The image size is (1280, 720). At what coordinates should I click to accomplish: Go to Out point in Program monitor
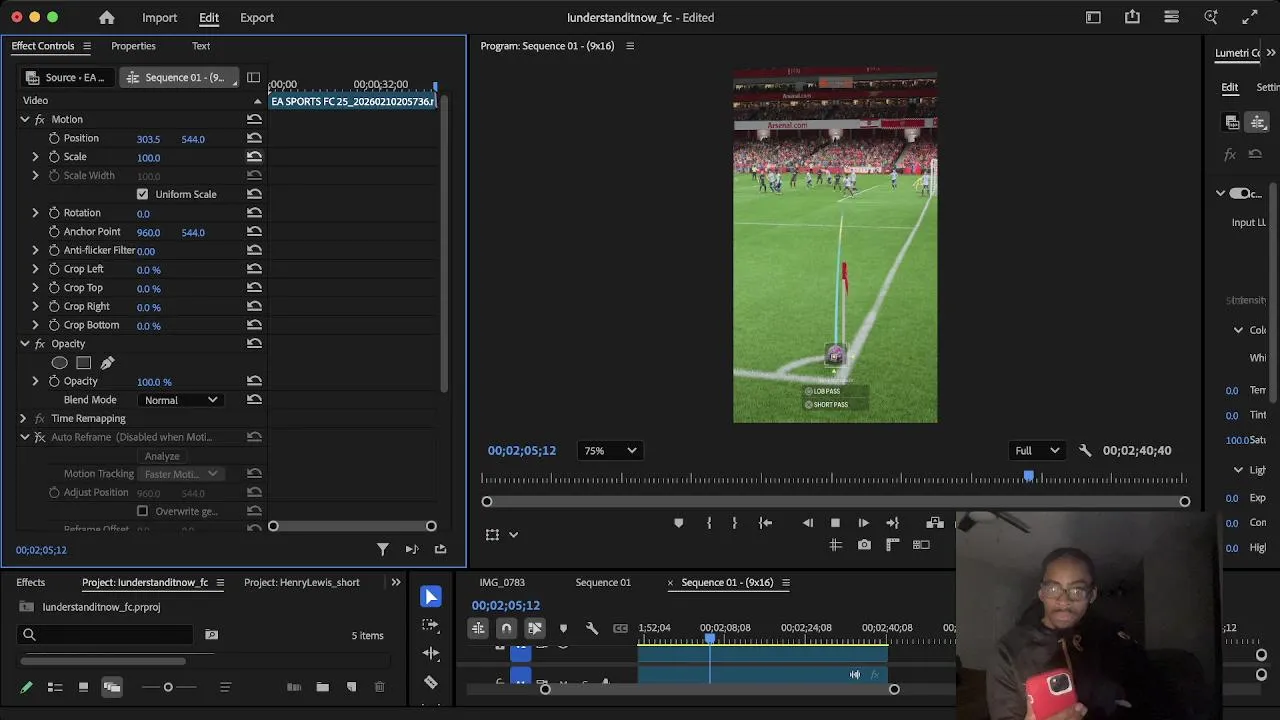pos(892,523)
